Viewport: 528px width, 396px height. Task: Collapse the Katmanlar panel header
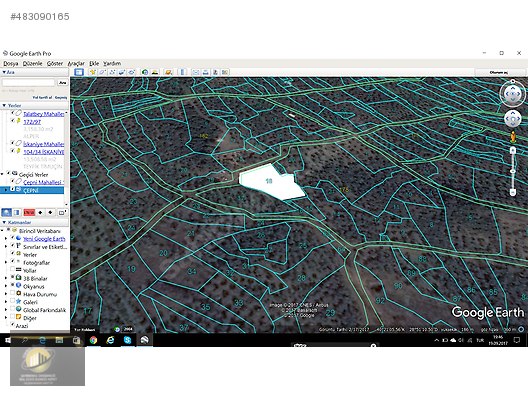4,223
